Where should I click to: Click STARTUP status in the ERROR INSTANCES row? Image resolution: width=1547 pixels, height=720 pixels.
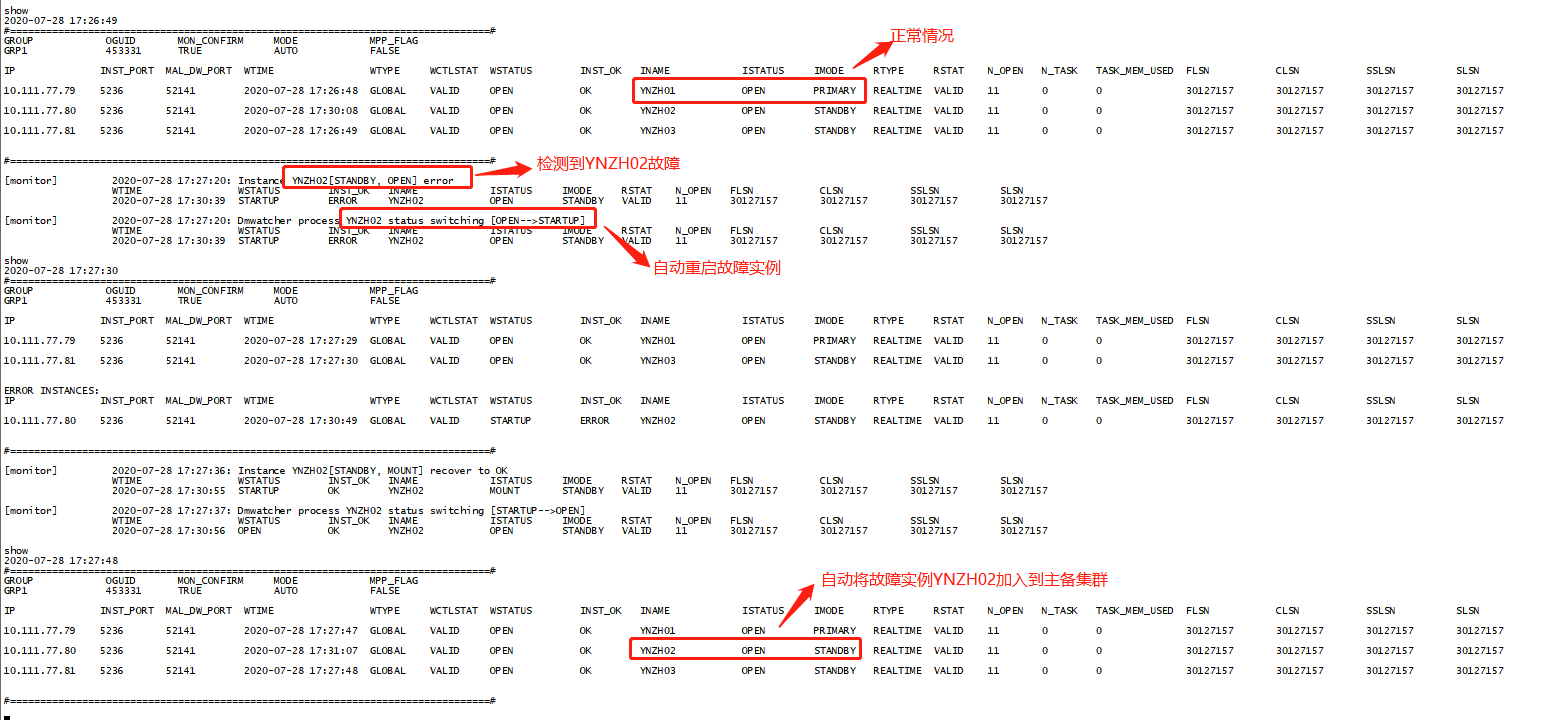510,421
